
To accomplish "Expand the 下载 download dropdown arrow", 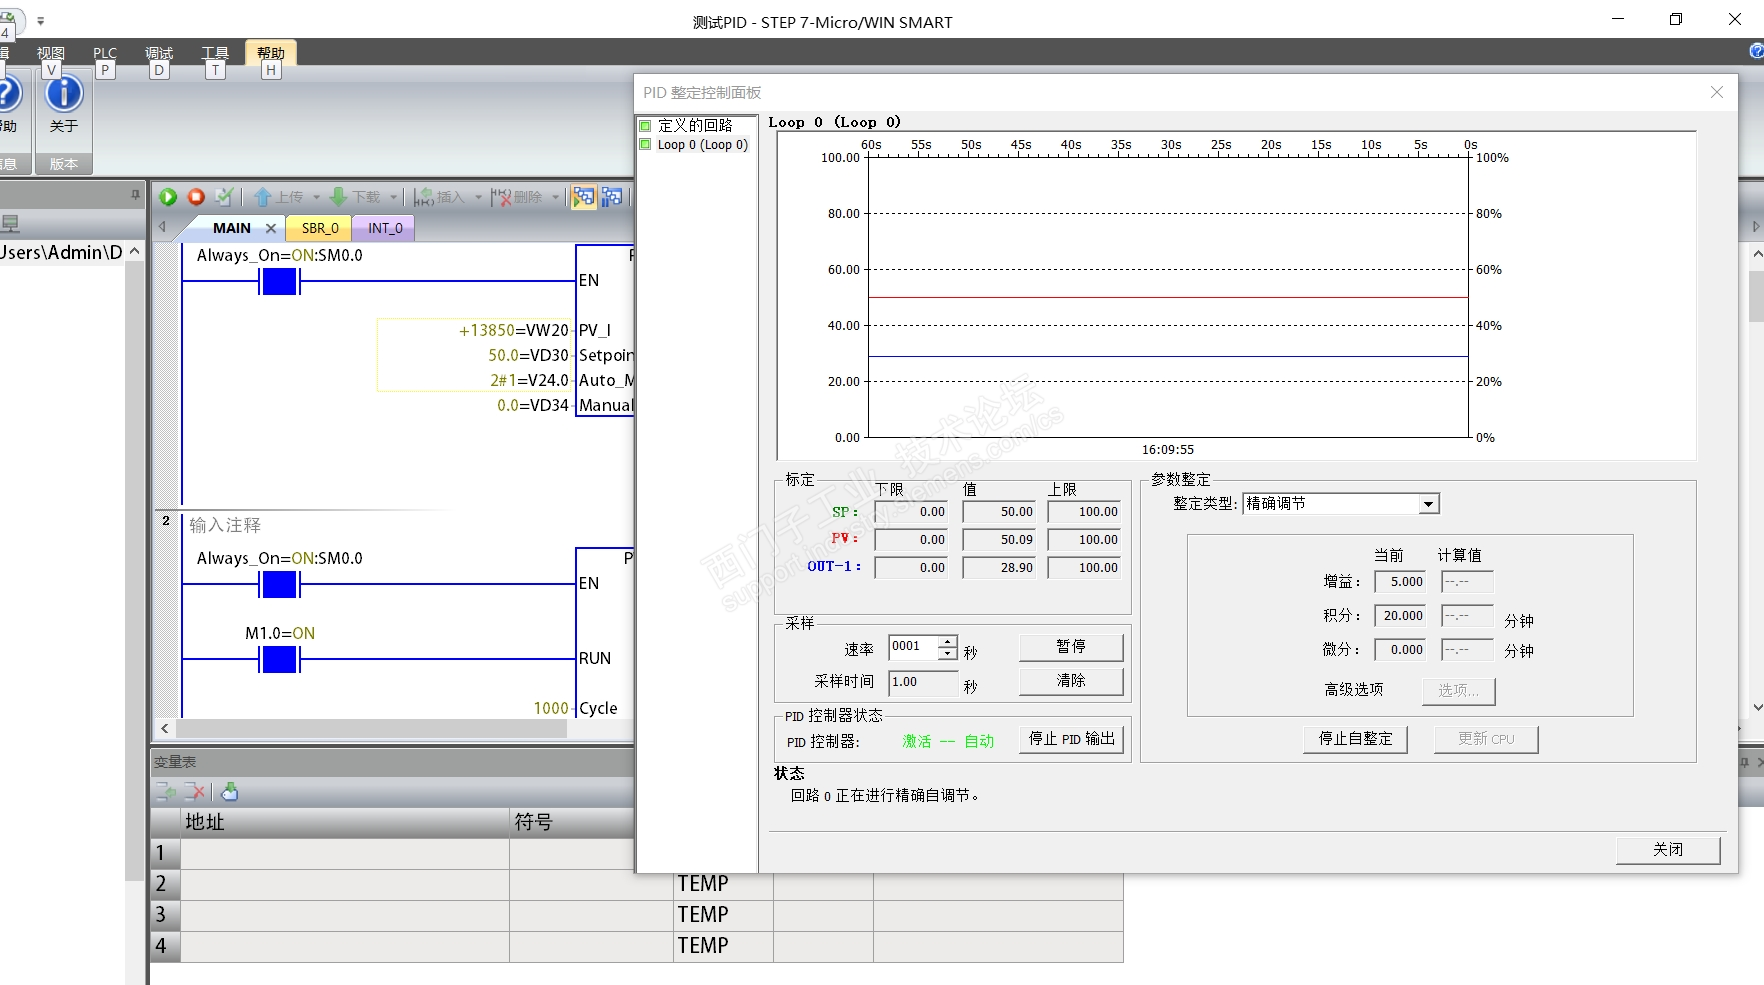I will click(x=394, y=198).
